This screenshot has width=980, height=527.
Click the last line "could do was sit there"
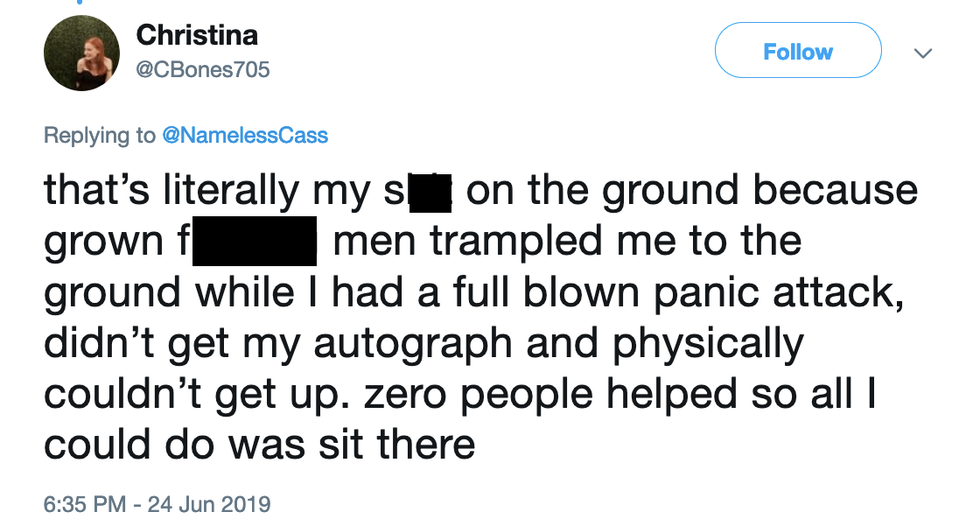point(259,446)
